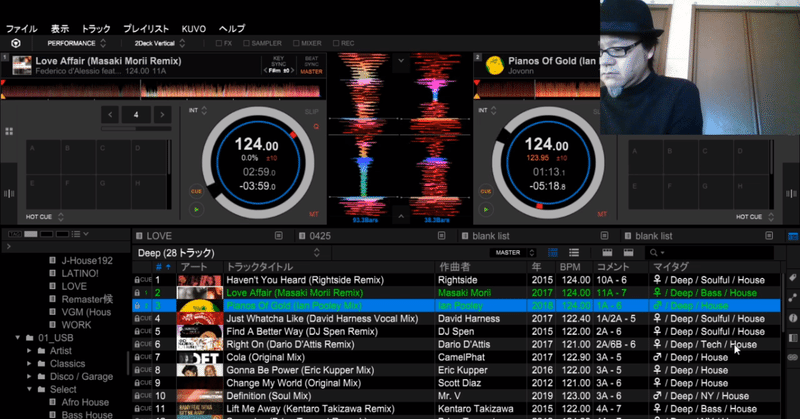Enable SLIP mode on deck 1
This screenshot has height=419, width=800.
click(x=311, y=111)
